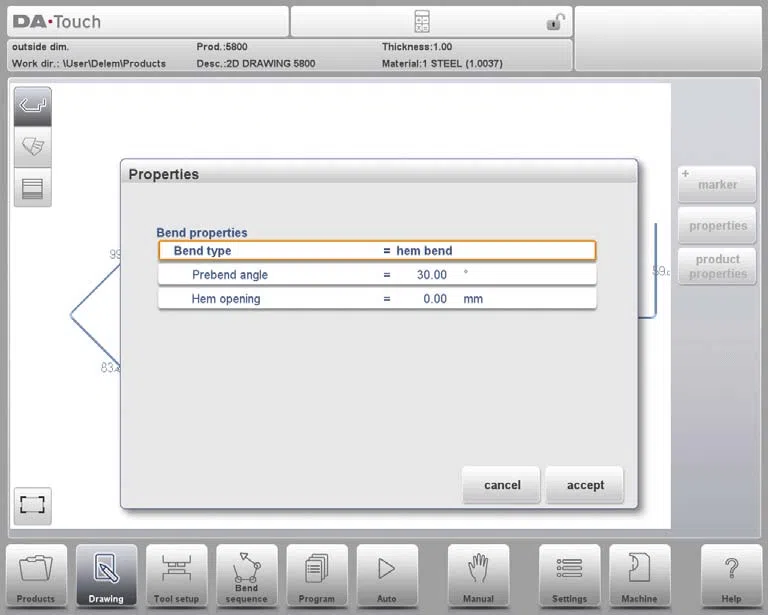The height and width of the screenshot is (615, 768).
Task: Click the unlocked padlock icon
Action: [555, 22]
